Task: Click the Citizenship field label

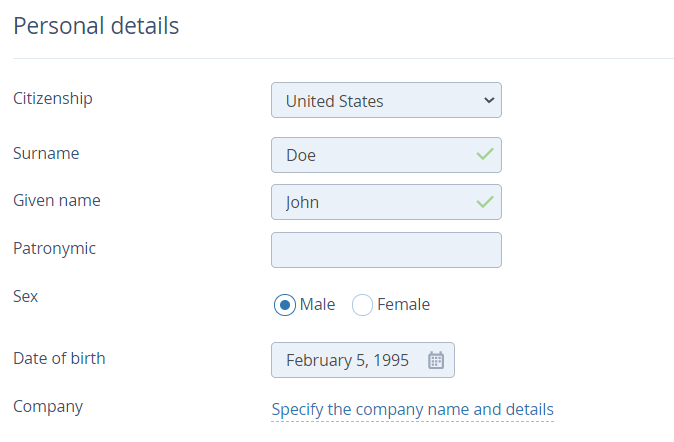Action: [53, 99]
